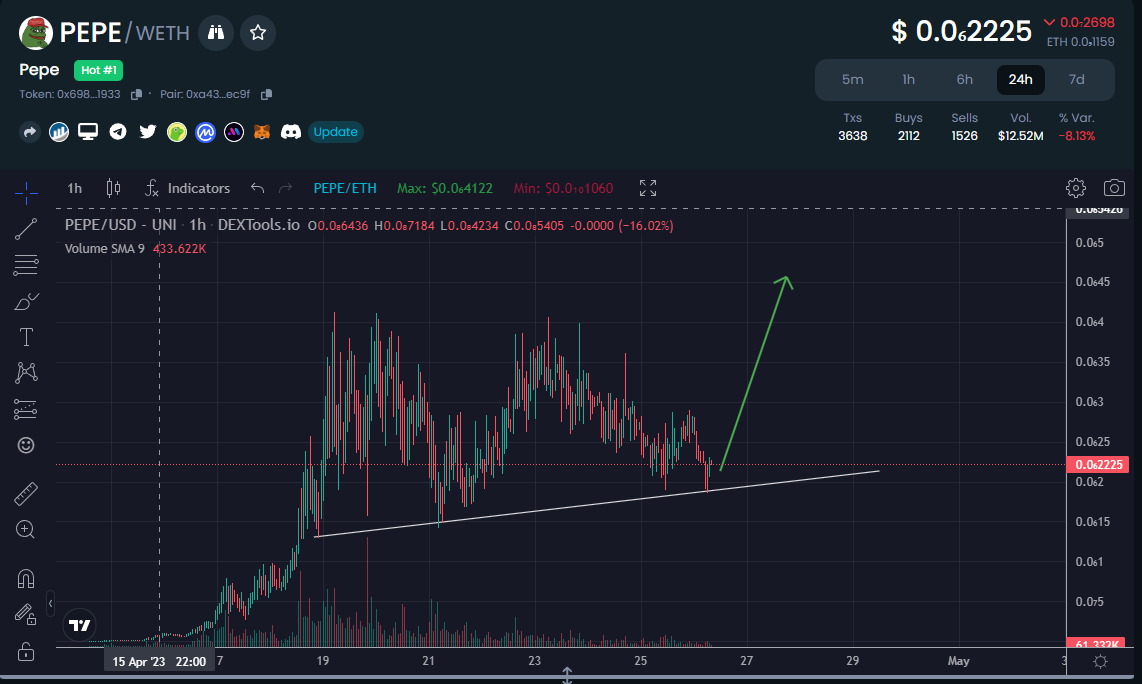Click the current price label 0.0₆2225 on axis
Image resolution: width=1142 pixels, height=684 pixels.
pyautogui.click(x=1098, y=465)
